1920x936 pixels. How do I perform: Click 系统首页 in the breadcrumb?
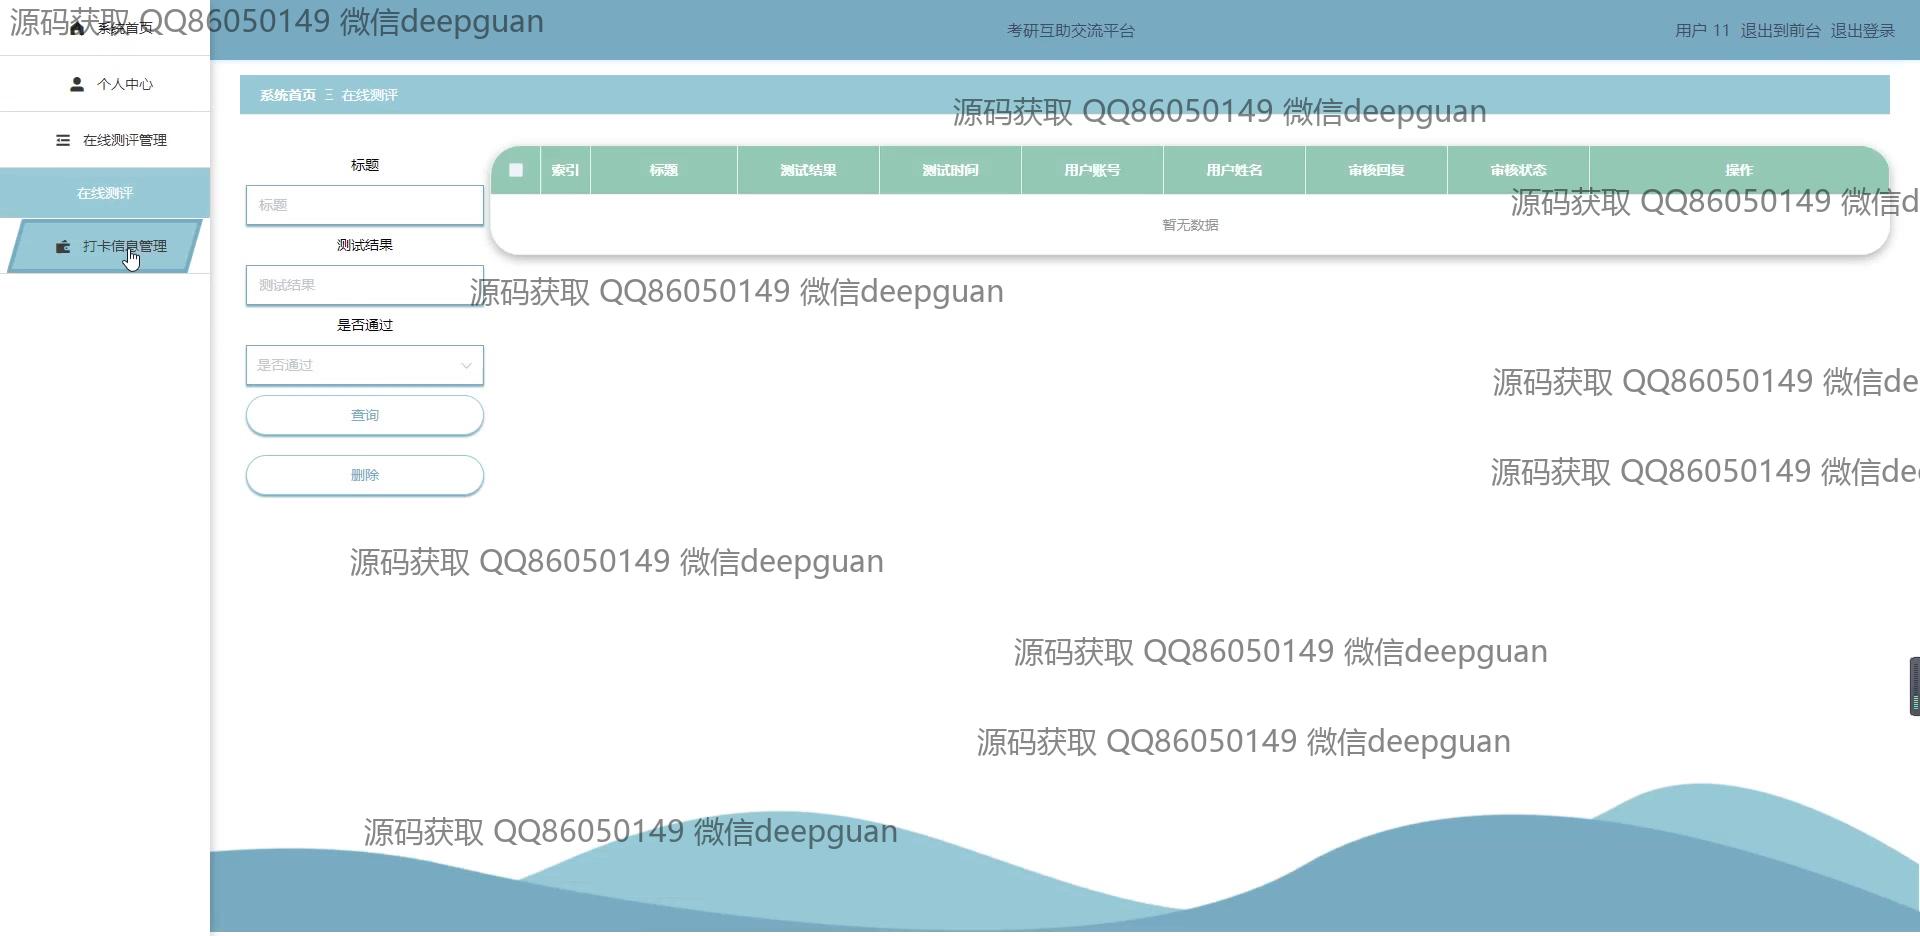288,95
